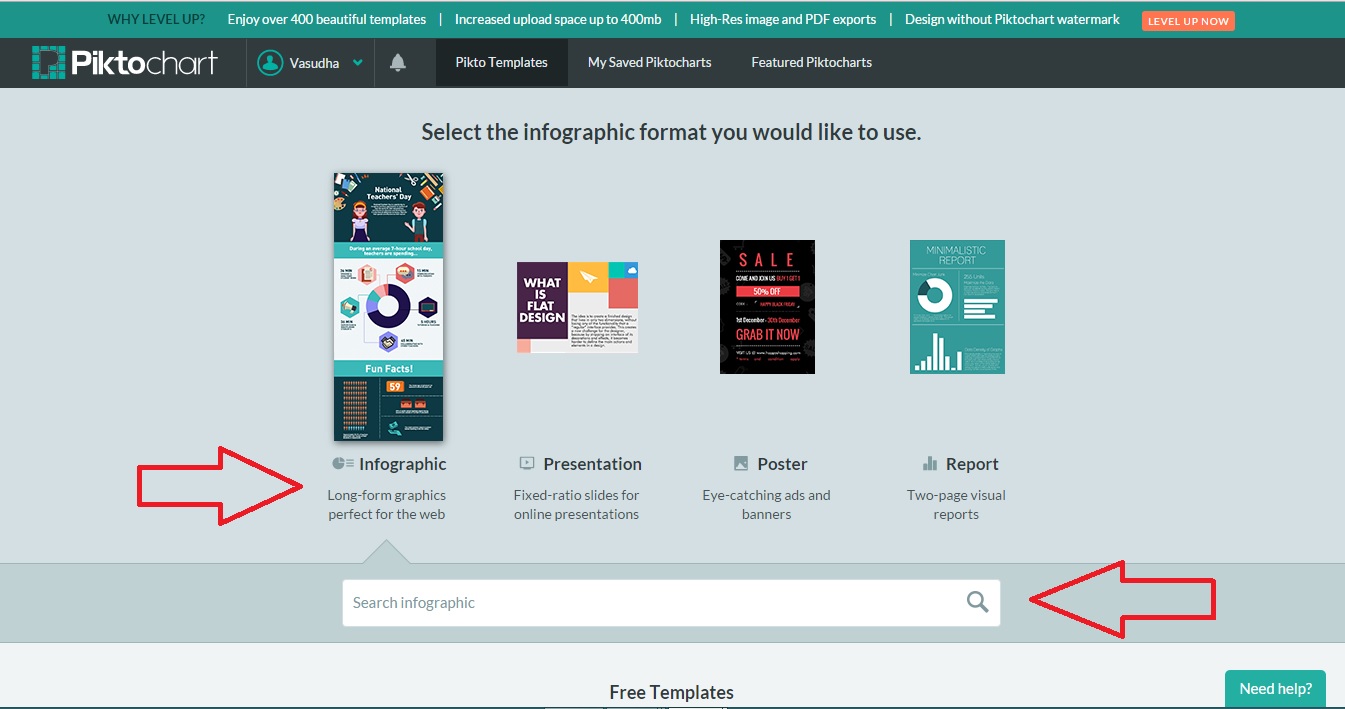
Task: Click the 'Select the infographic format' heading
Action: click(671, 132)
